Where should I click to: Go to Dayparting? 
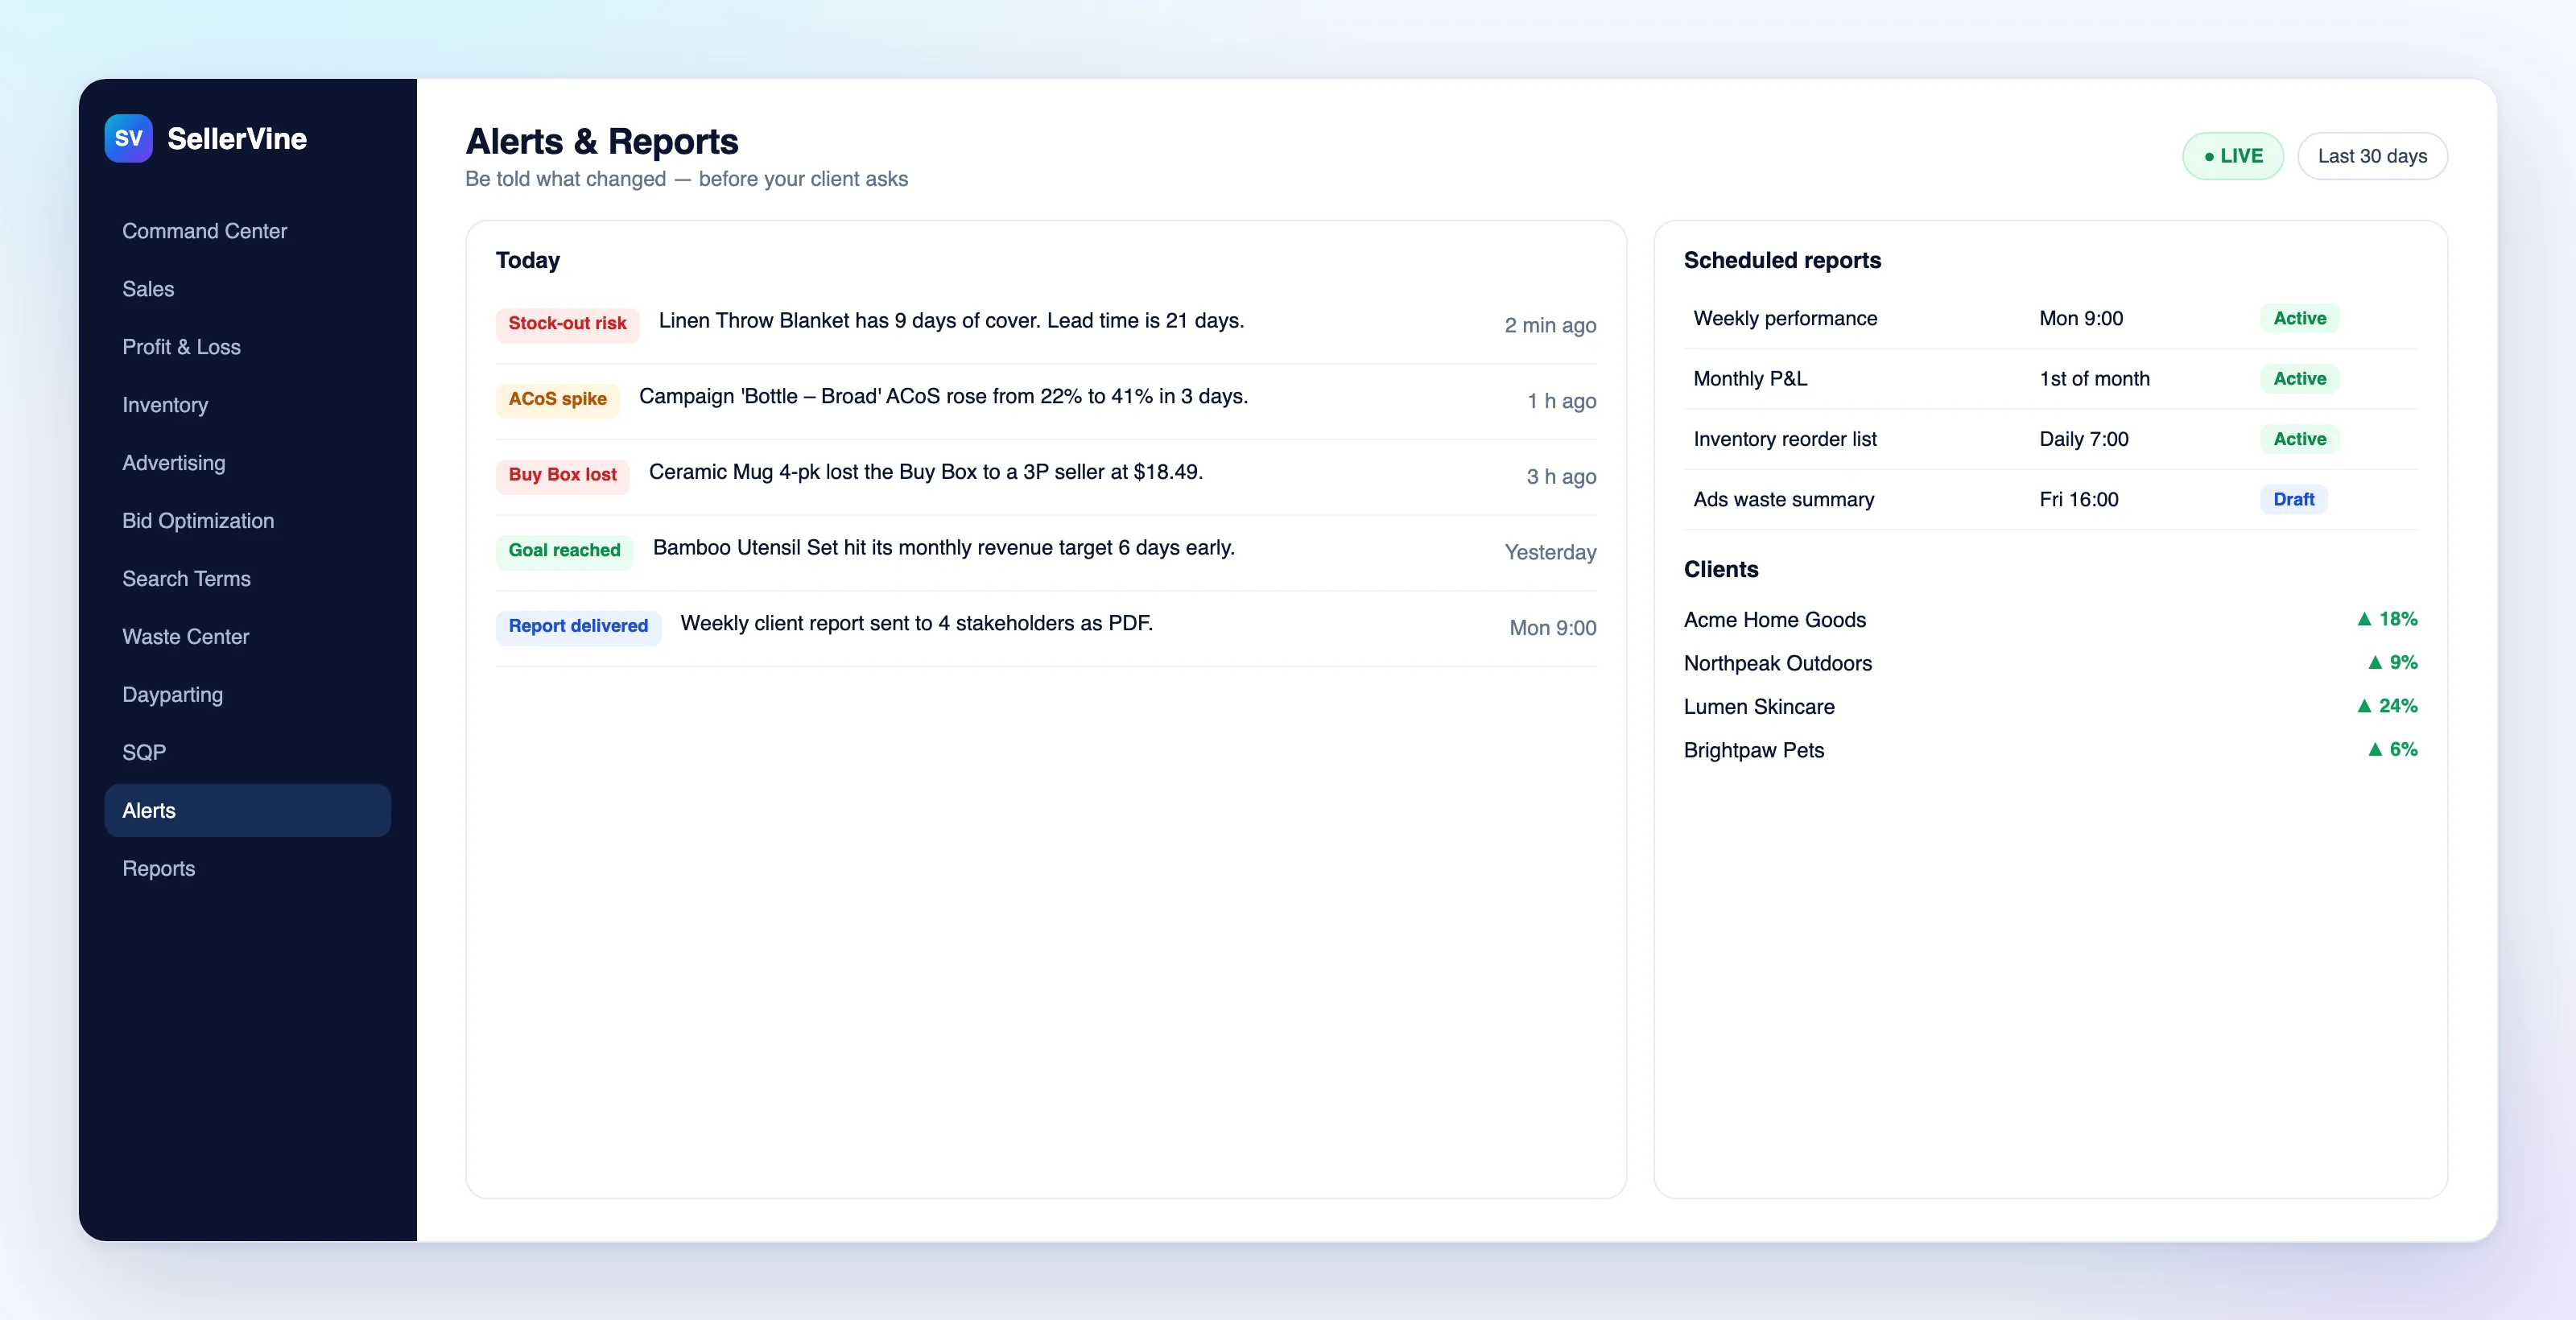(247, 695)
